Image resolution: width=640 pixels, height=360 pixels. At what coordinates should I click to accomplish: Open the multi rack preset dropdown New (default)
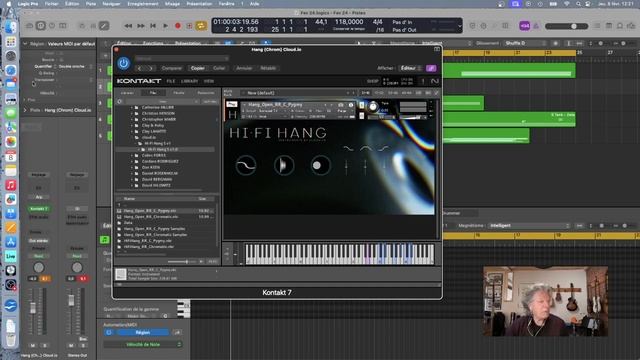pos(298,93)
